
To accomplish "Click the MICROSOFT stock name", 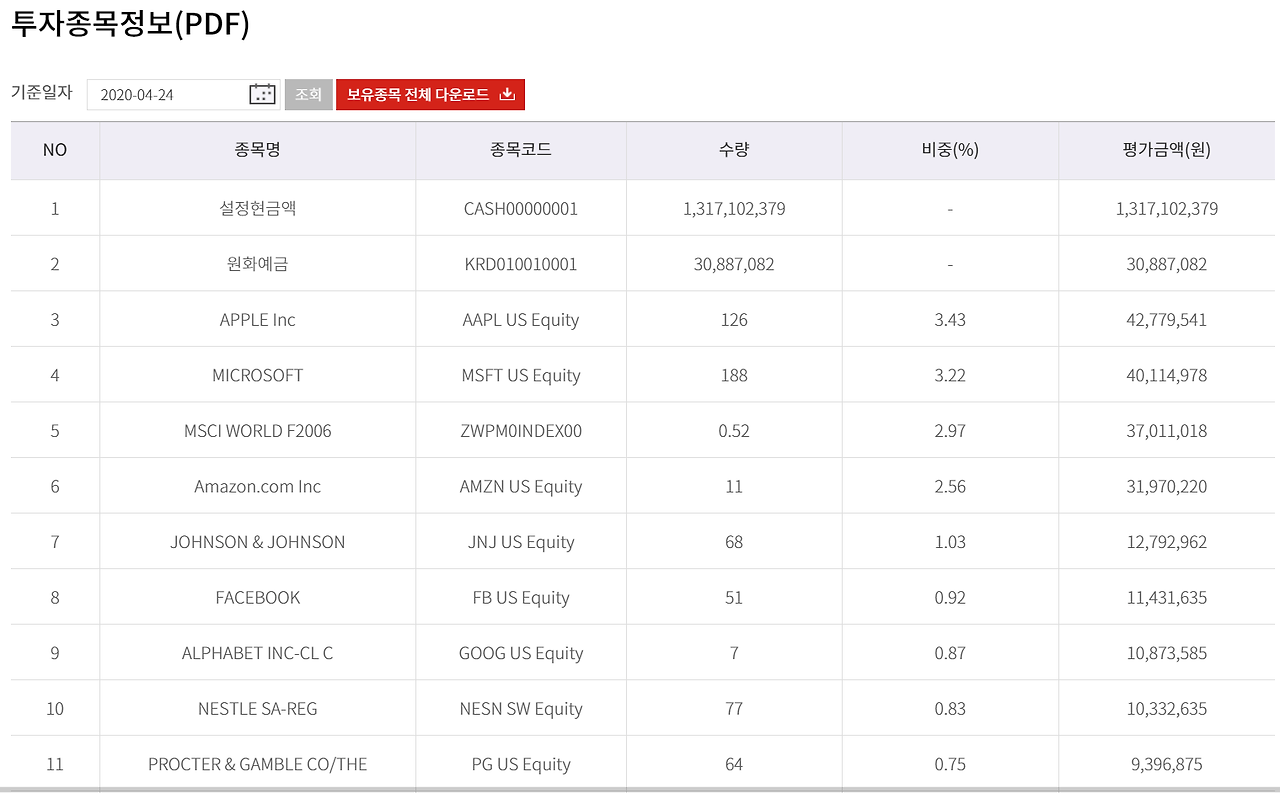I will point(258,375).
